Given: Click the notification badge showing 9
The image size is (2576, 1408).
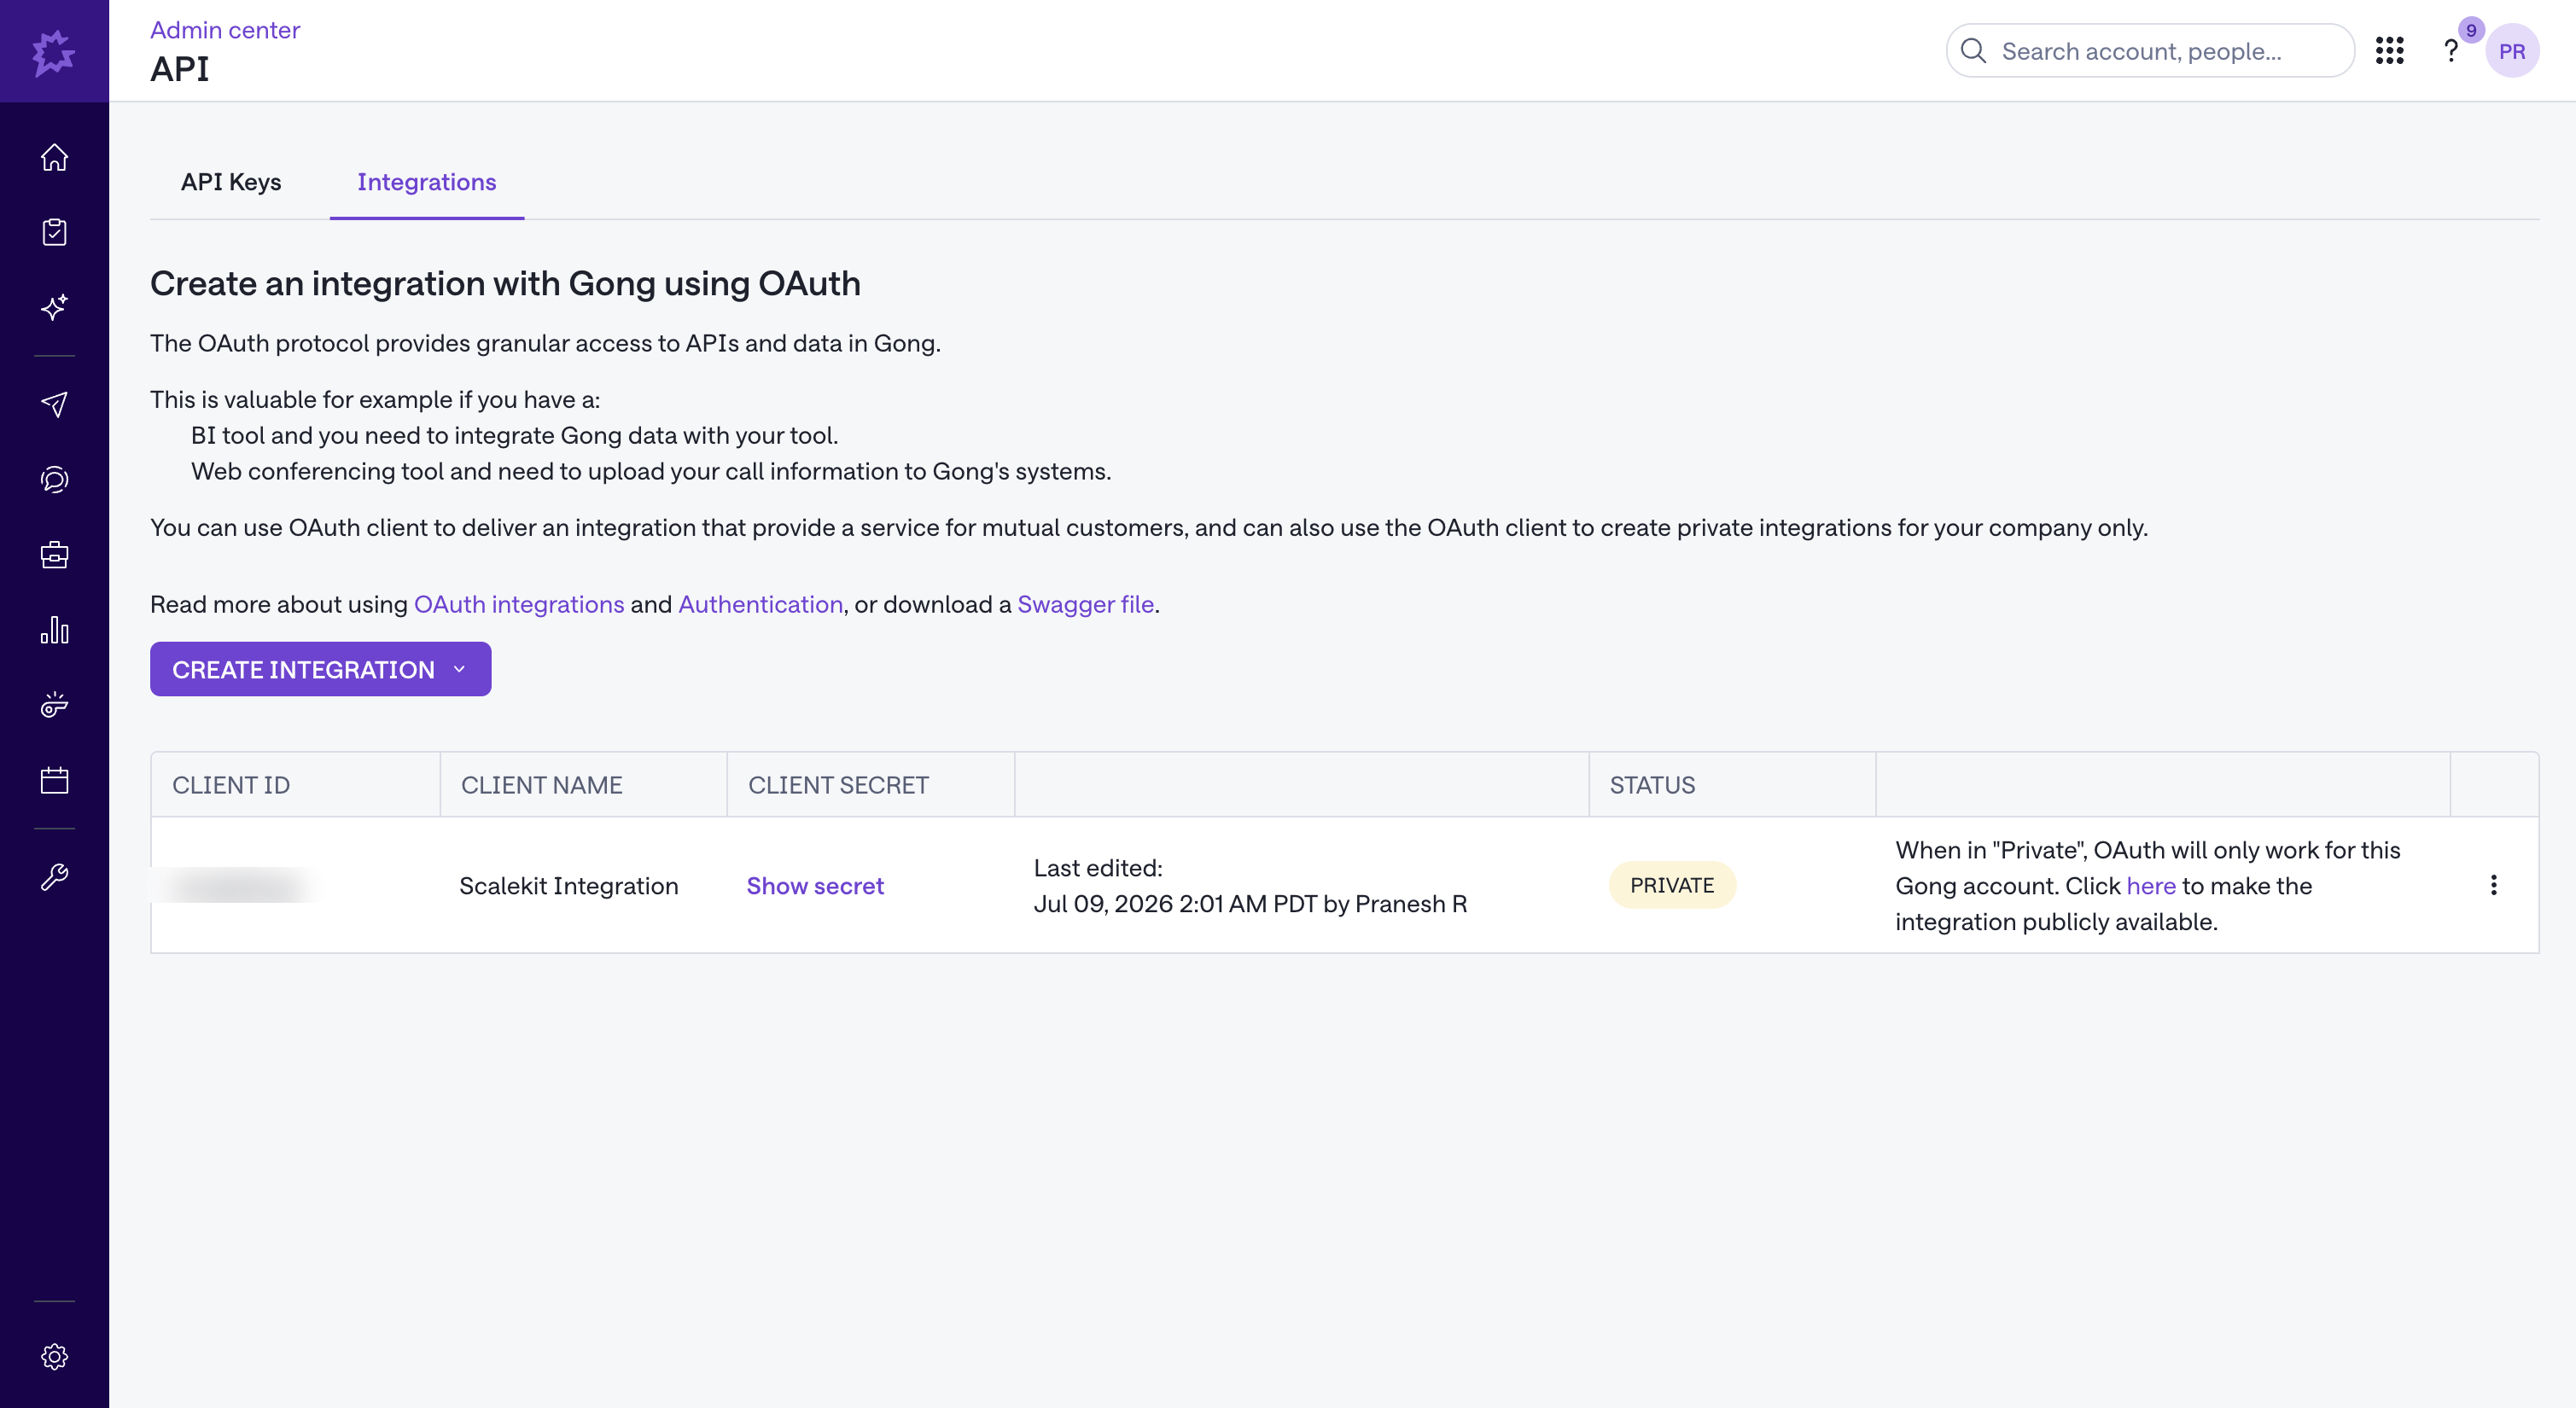Looking at the screenshot, I should pyautogui.click(x=2471, y=30).
